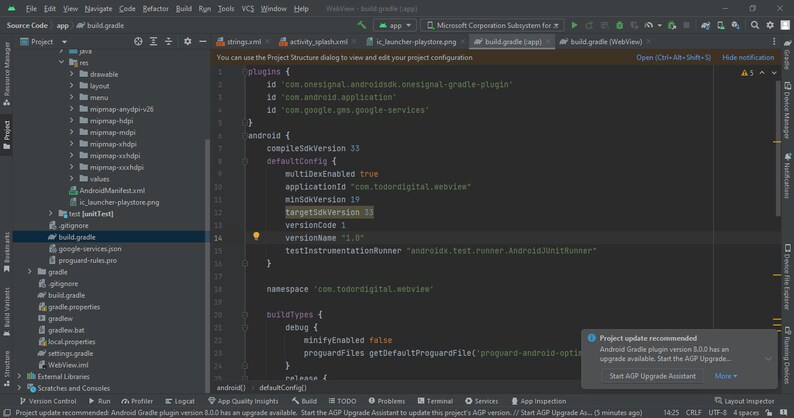The height and width of the screenshot is (418, 794).
Task: Open the Build menu
Action: click(x=183, y=9)
